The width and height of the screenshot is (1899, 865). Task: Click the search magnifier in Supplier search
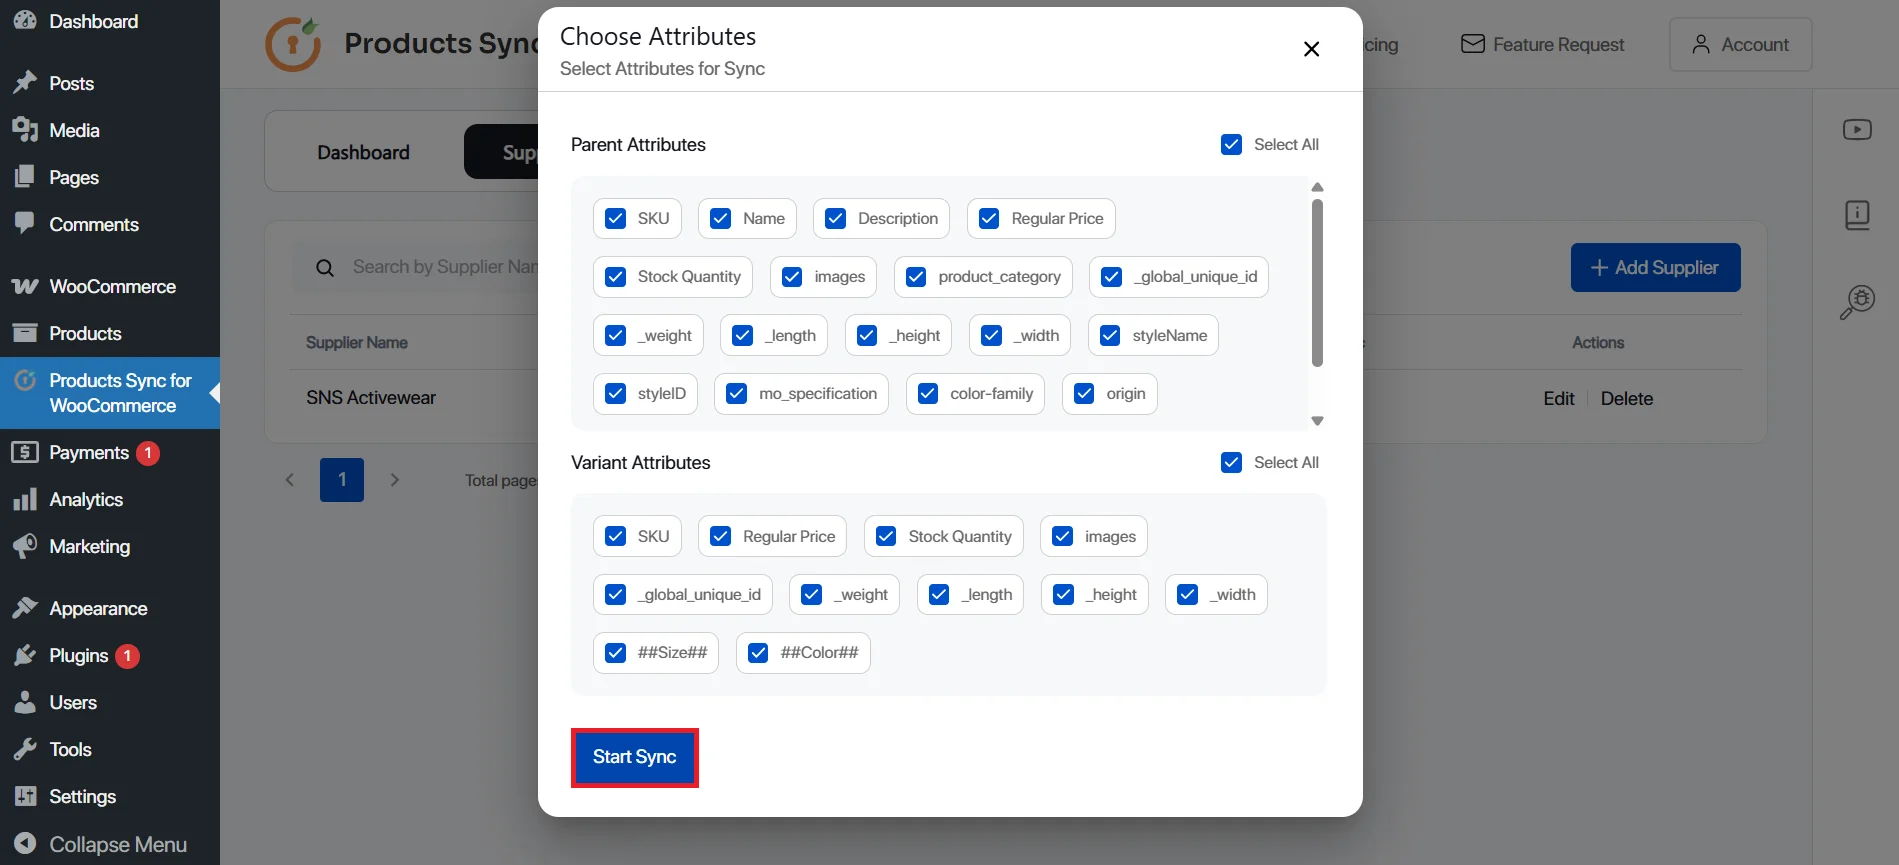(324, 267)
